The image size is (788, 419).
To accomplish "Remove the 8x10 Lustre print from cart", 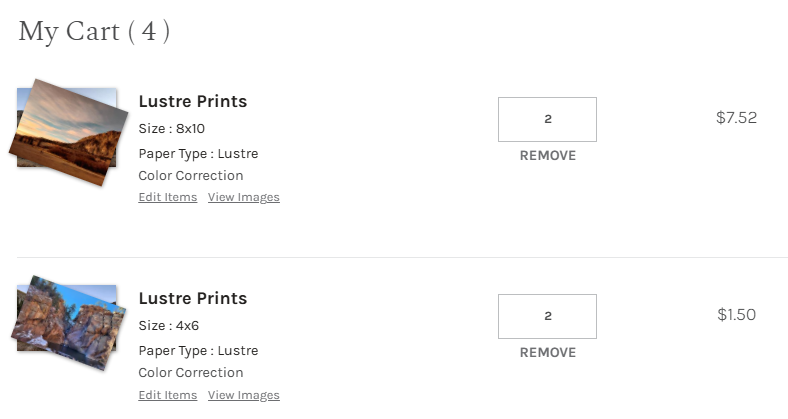I will click(x=547, y=155).
